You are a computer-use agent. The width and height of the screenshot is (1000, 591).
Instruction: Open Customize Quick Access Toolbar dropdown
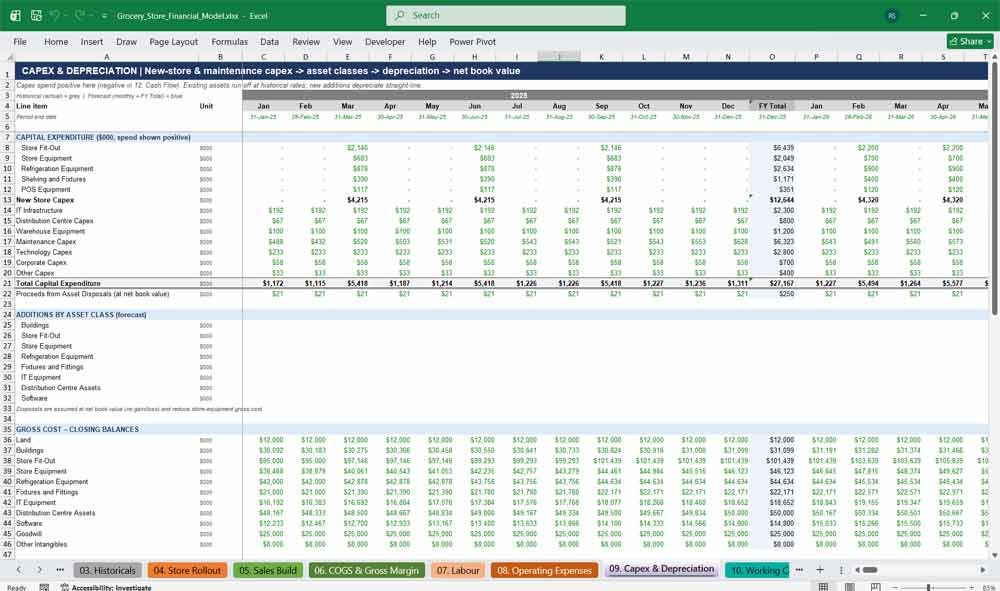(x=104, y=15)
